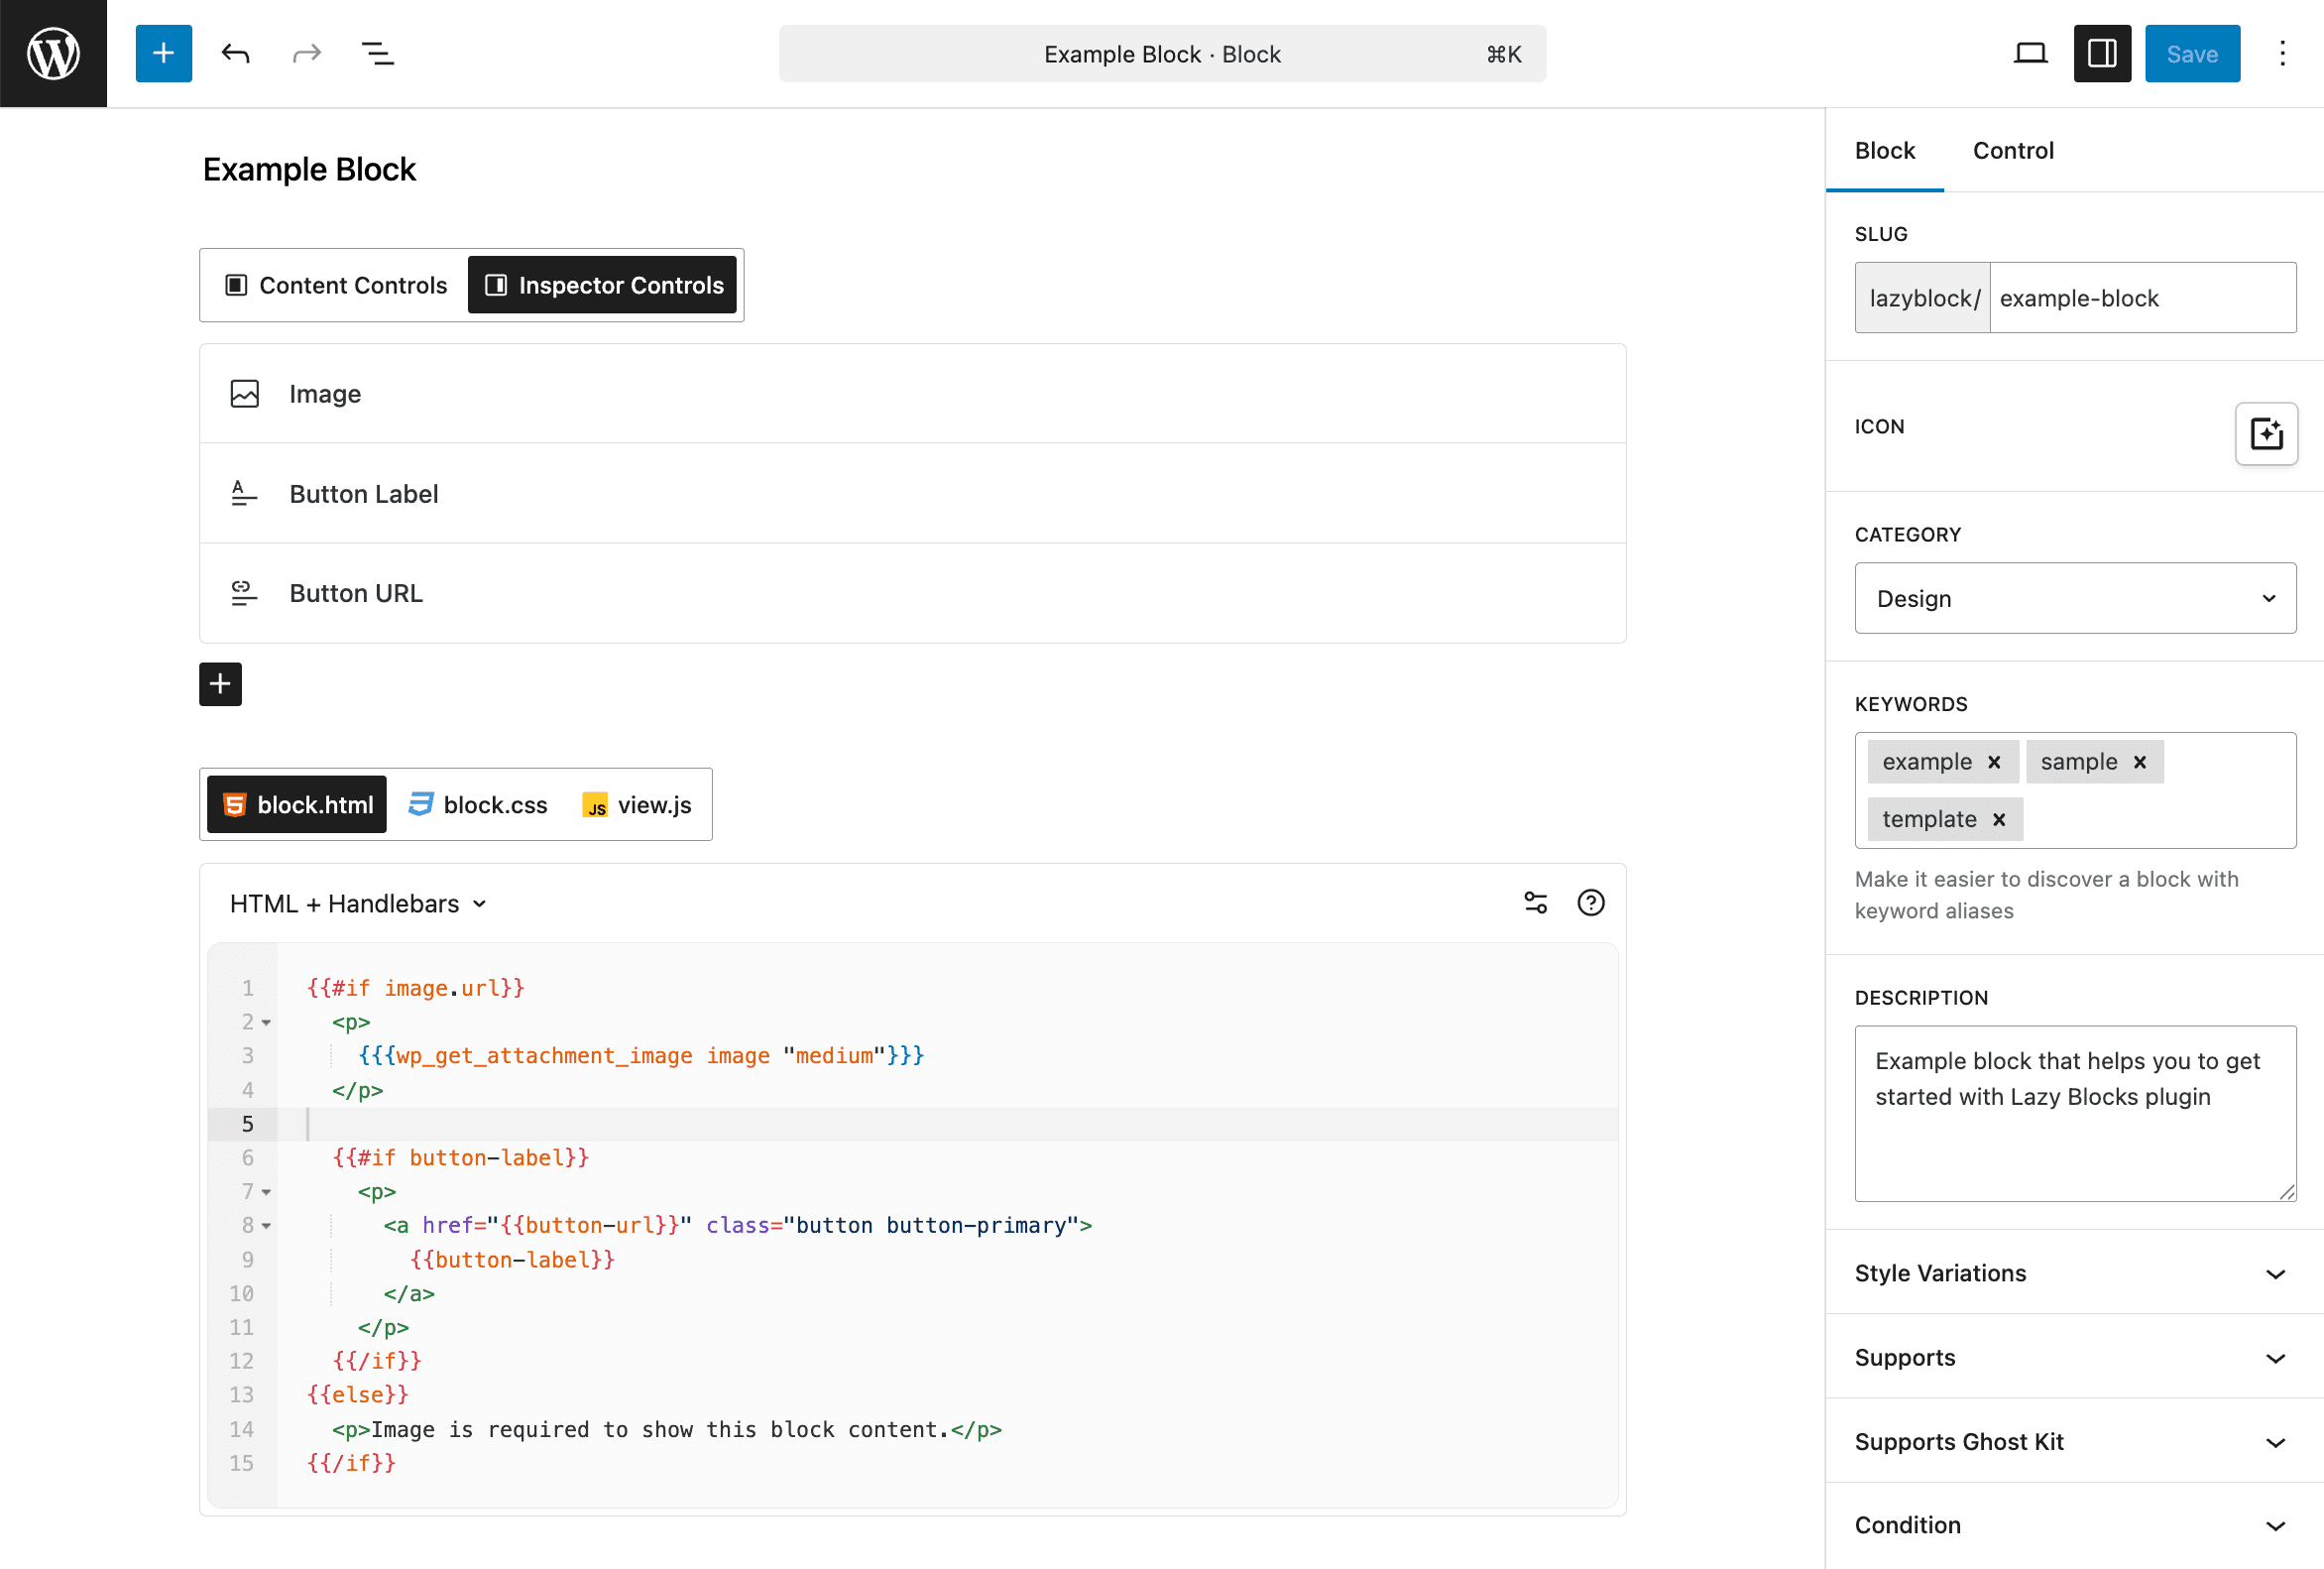The image size is (2324, 1569).
Task: Open the Handlebars syntax help
Action: (x=1590, y=902)
